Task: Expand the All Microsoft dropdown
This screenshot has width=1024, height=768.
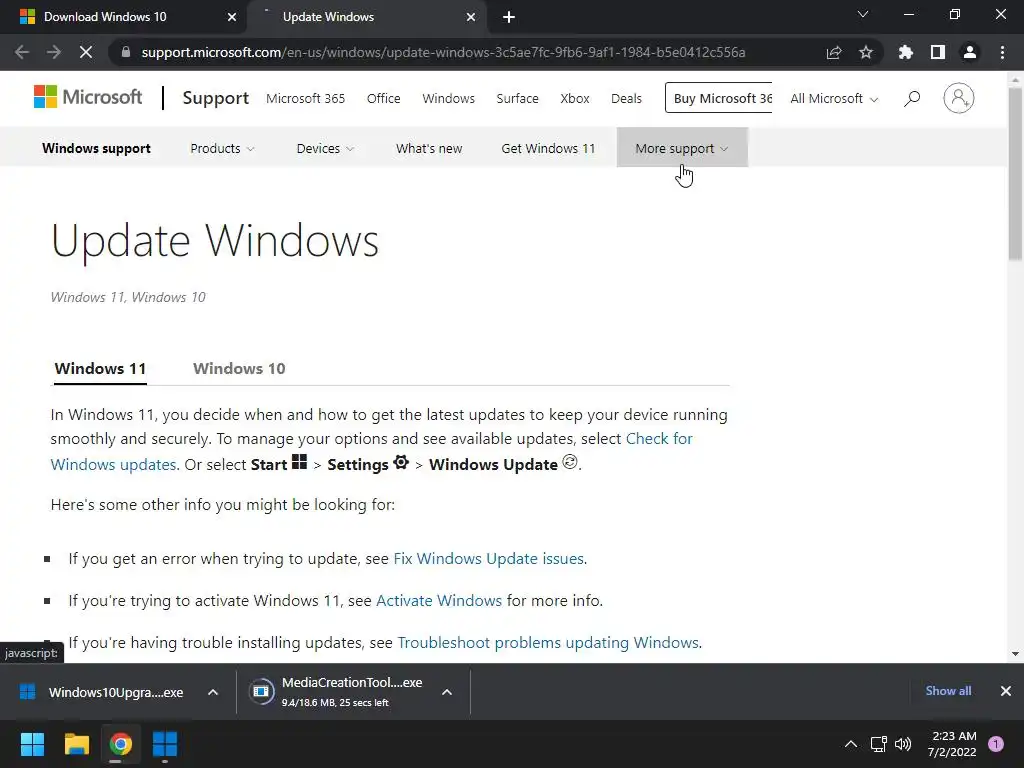Action: [834, 99]
